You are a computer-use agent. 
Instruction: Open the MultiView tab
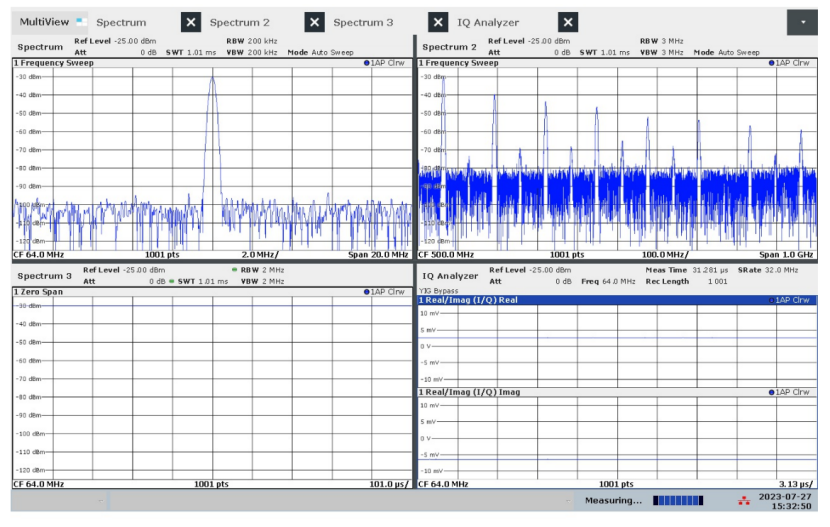50,22
